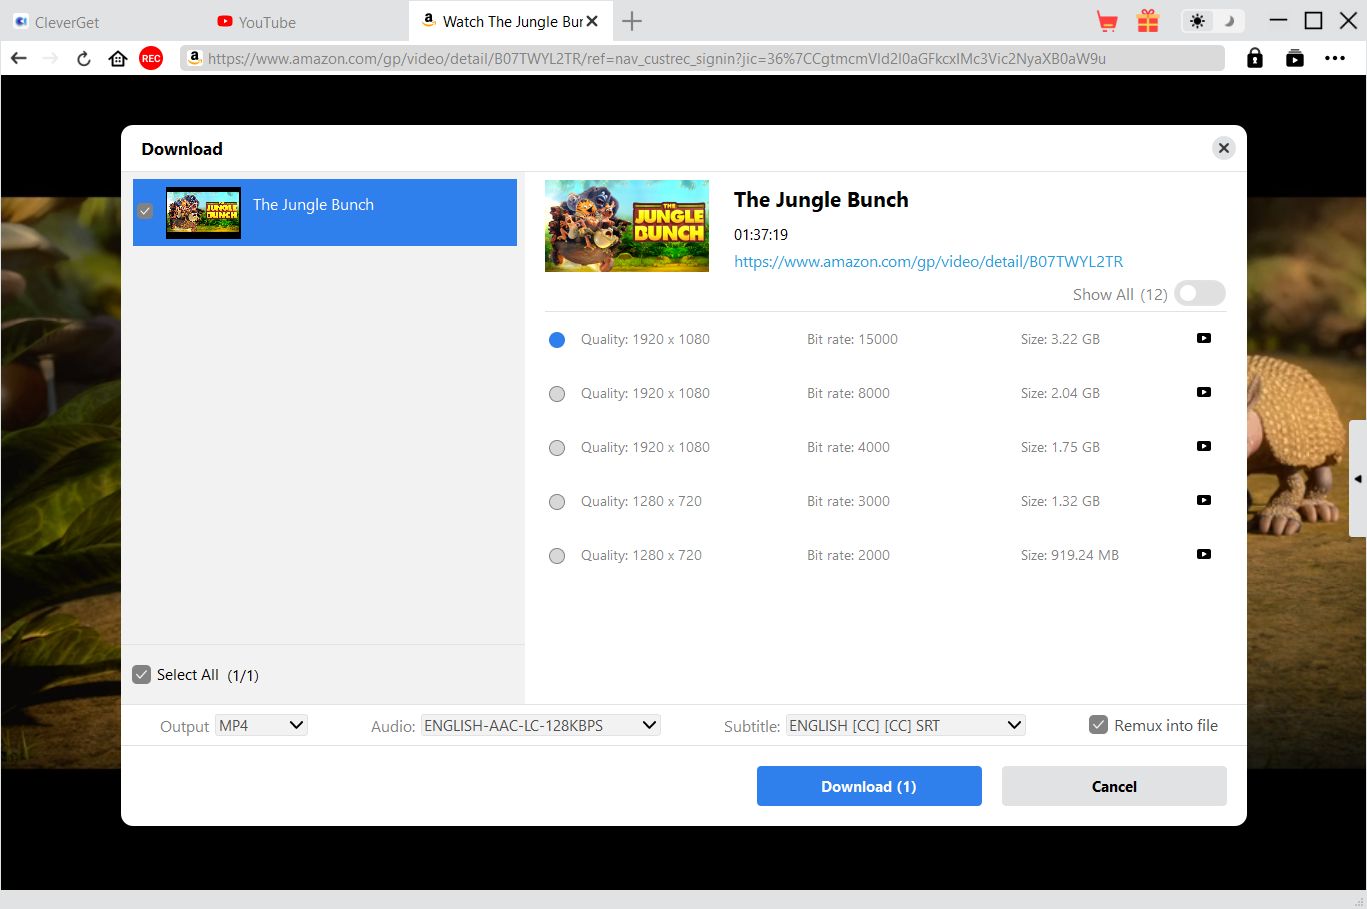This screenshot has height=909, width=1367.
Task: Switch to light mode sun icon
Action: 1197,21
